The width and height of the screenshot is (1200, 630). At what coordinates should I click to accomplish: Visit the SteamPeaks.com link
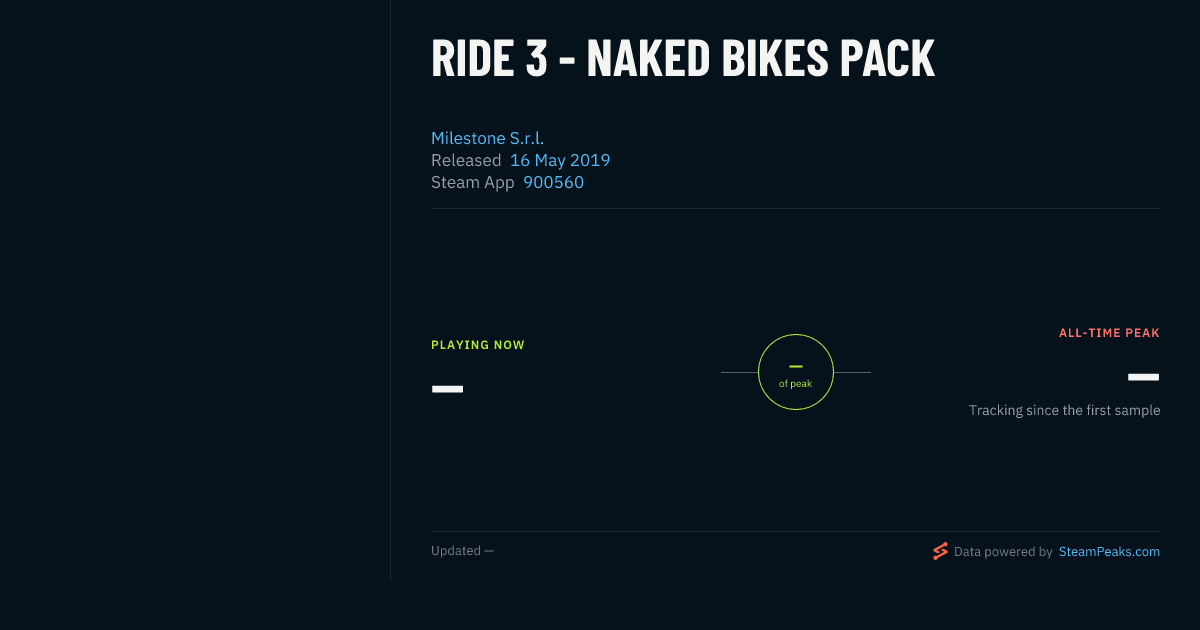[x=1109, y=551]
